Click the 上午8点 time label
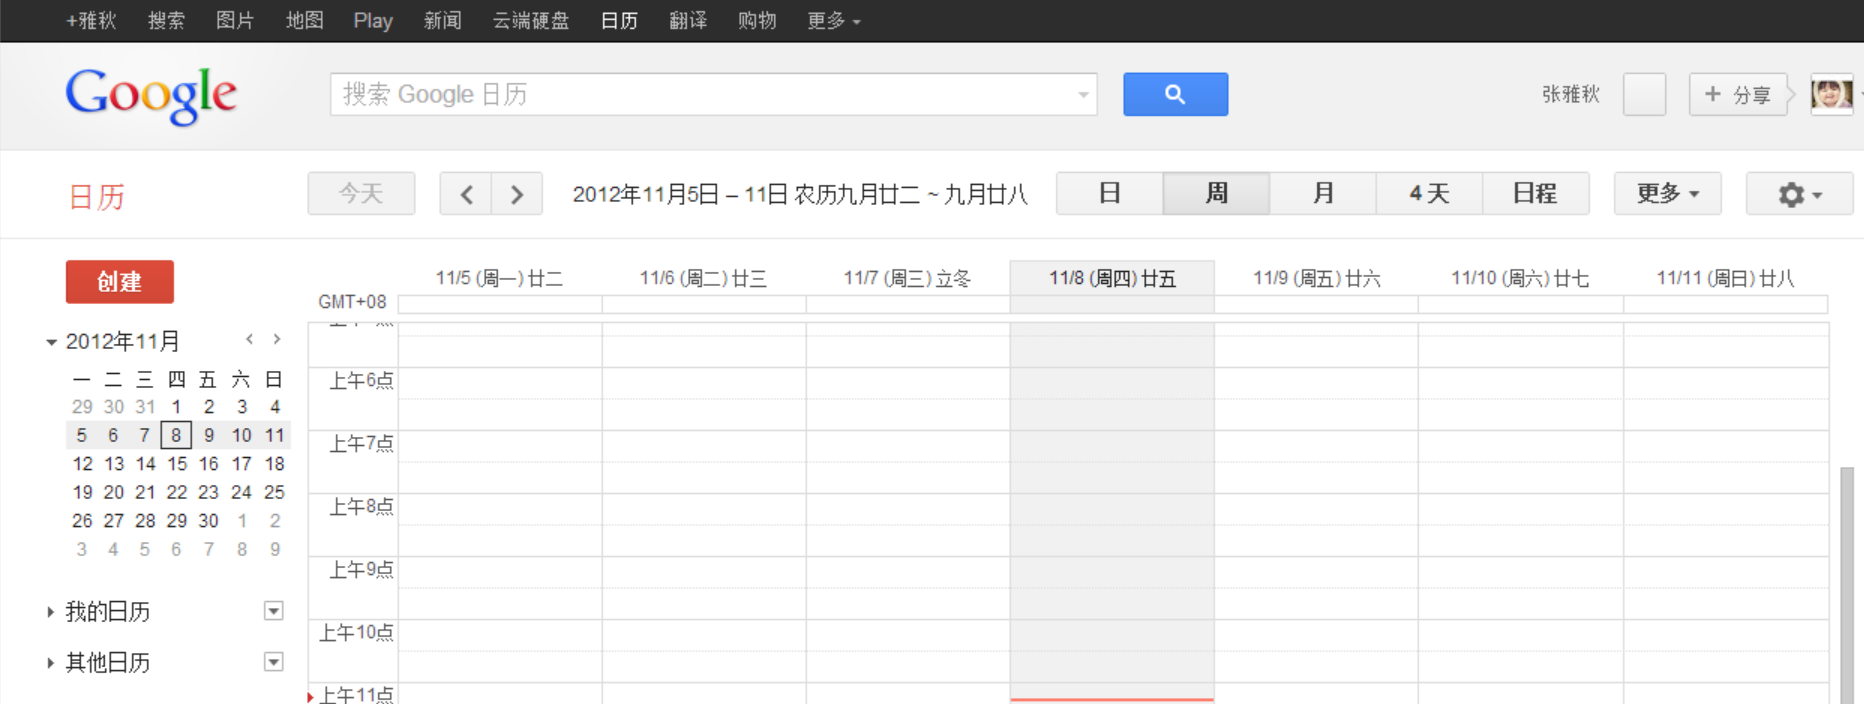The width and height of the screenshot is (1864, 704). pyautogui.click(x=361, y=506)
